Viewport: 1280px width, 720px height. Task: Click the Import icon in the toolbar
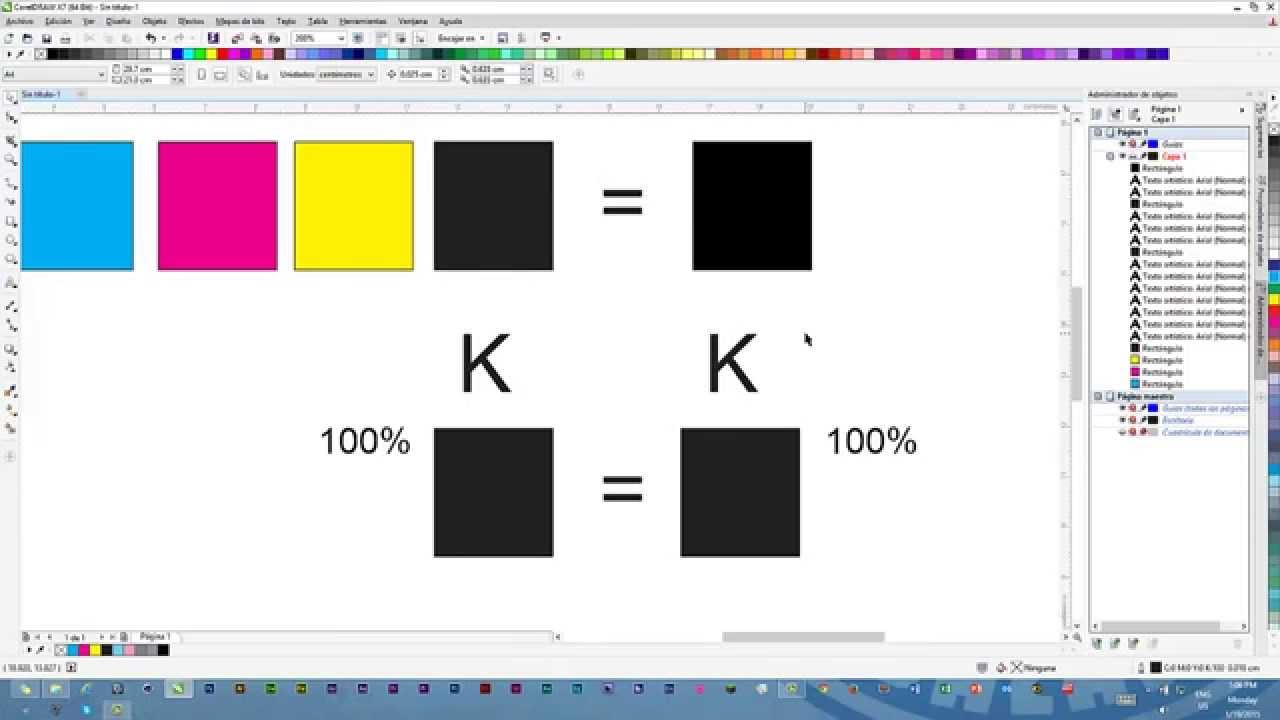[x=237, y=38]
